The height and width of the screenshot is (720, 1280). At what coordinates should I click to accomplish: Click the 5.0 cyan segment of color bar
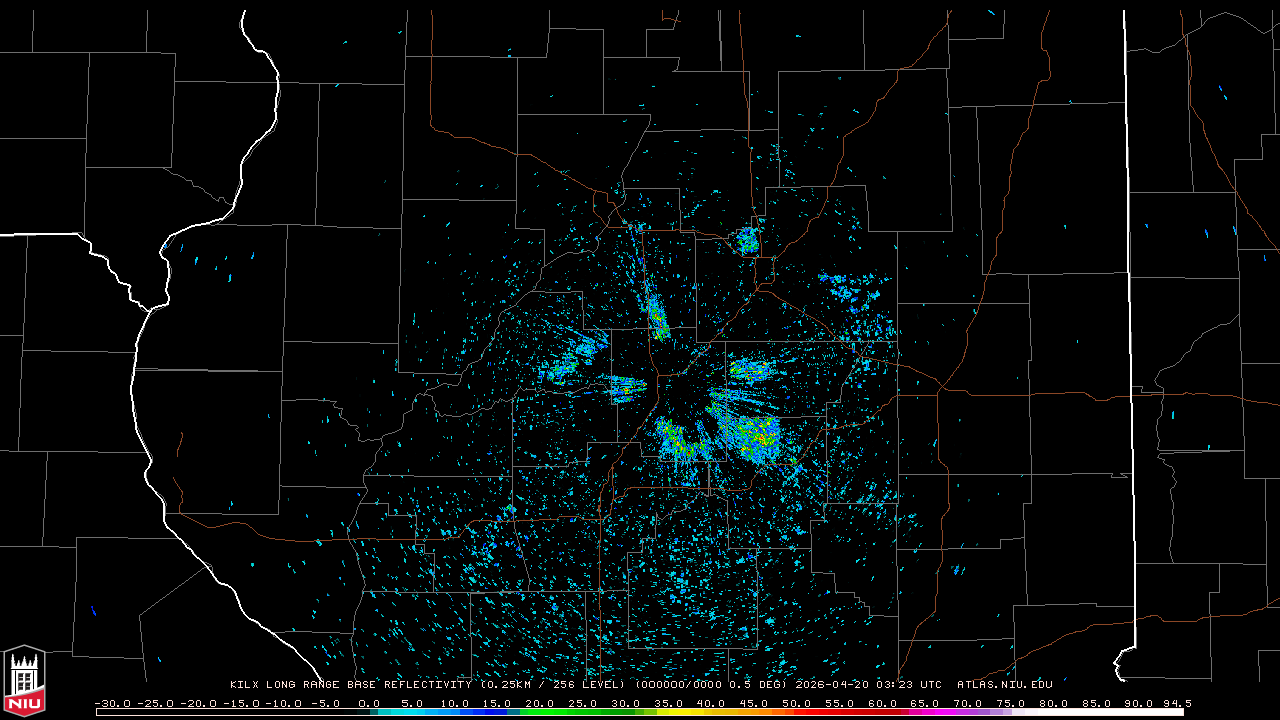pyautogui.click(x=411, y=712)
